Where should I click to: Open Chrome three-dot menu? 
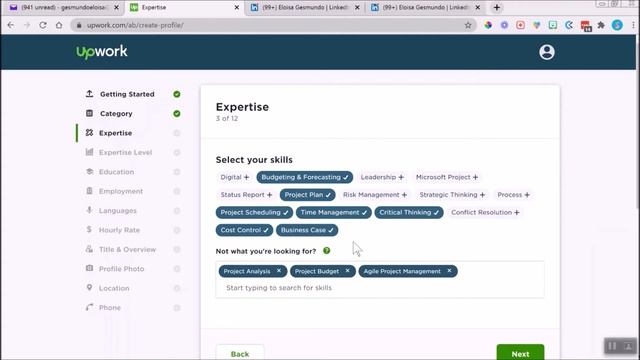[633, 25]
